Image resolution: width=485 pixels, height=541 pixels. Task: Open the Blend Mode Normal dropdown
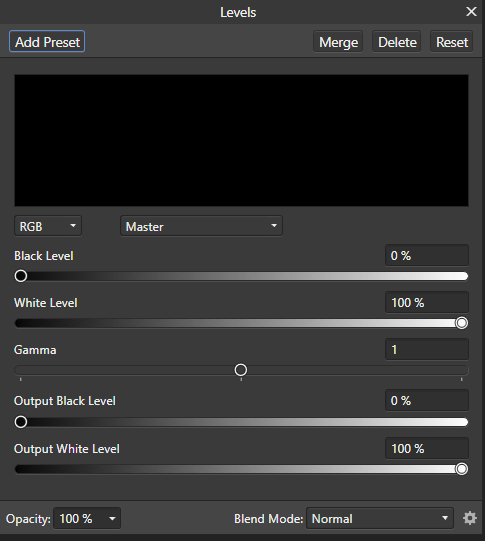pyautogui.click(x=380, y=518)
